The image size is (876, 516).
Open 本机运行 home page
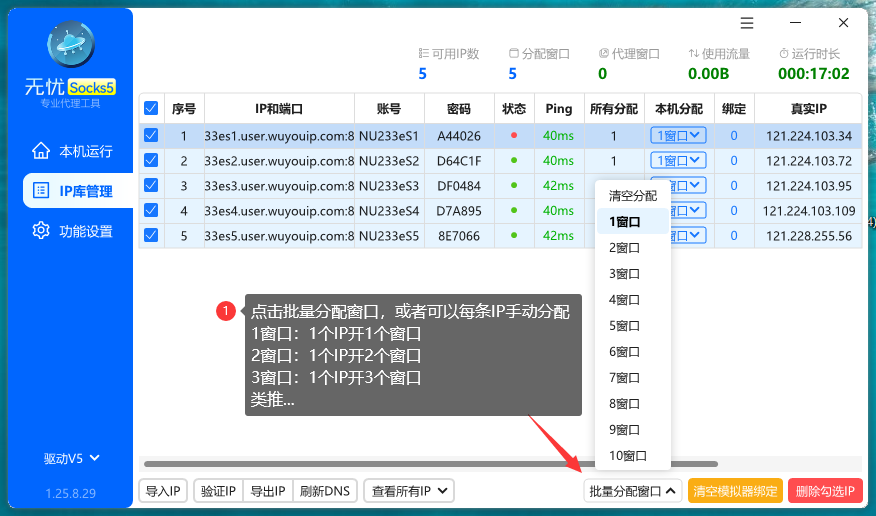coord(72,152)
